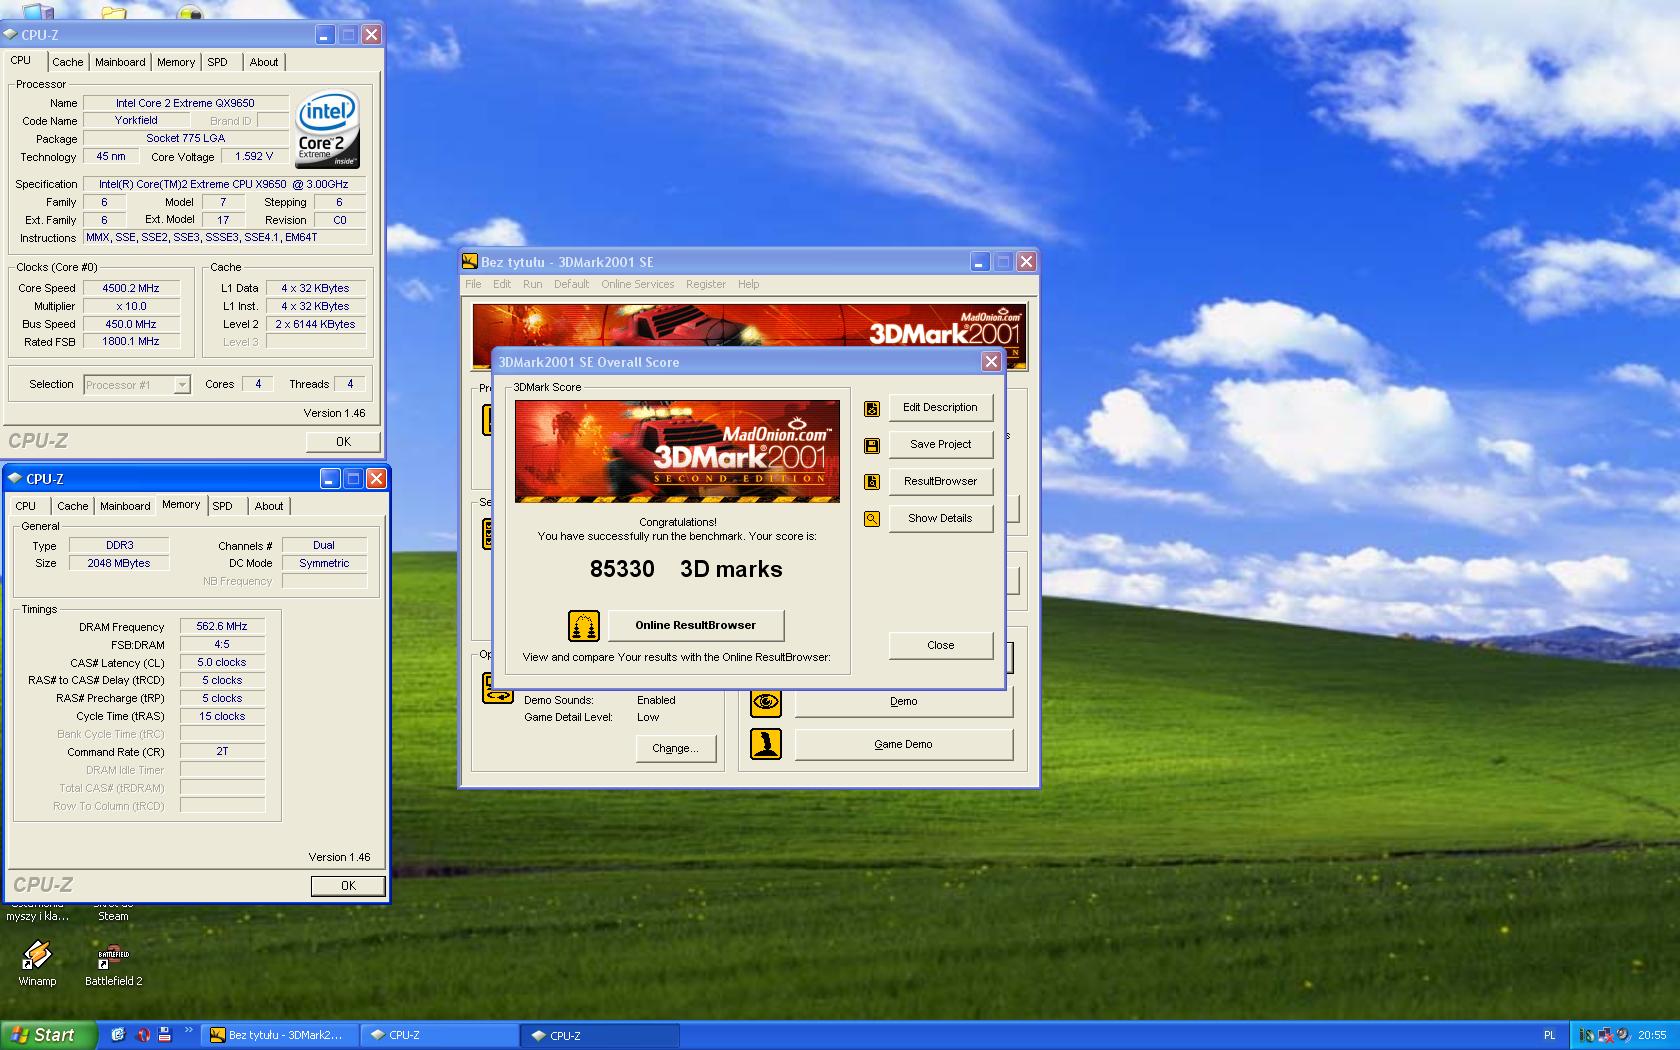Click the first CPU-Z taskbar button
Image resolution: width=1680 pixels, height=1050 pixels.
(x=440, y=1036)
